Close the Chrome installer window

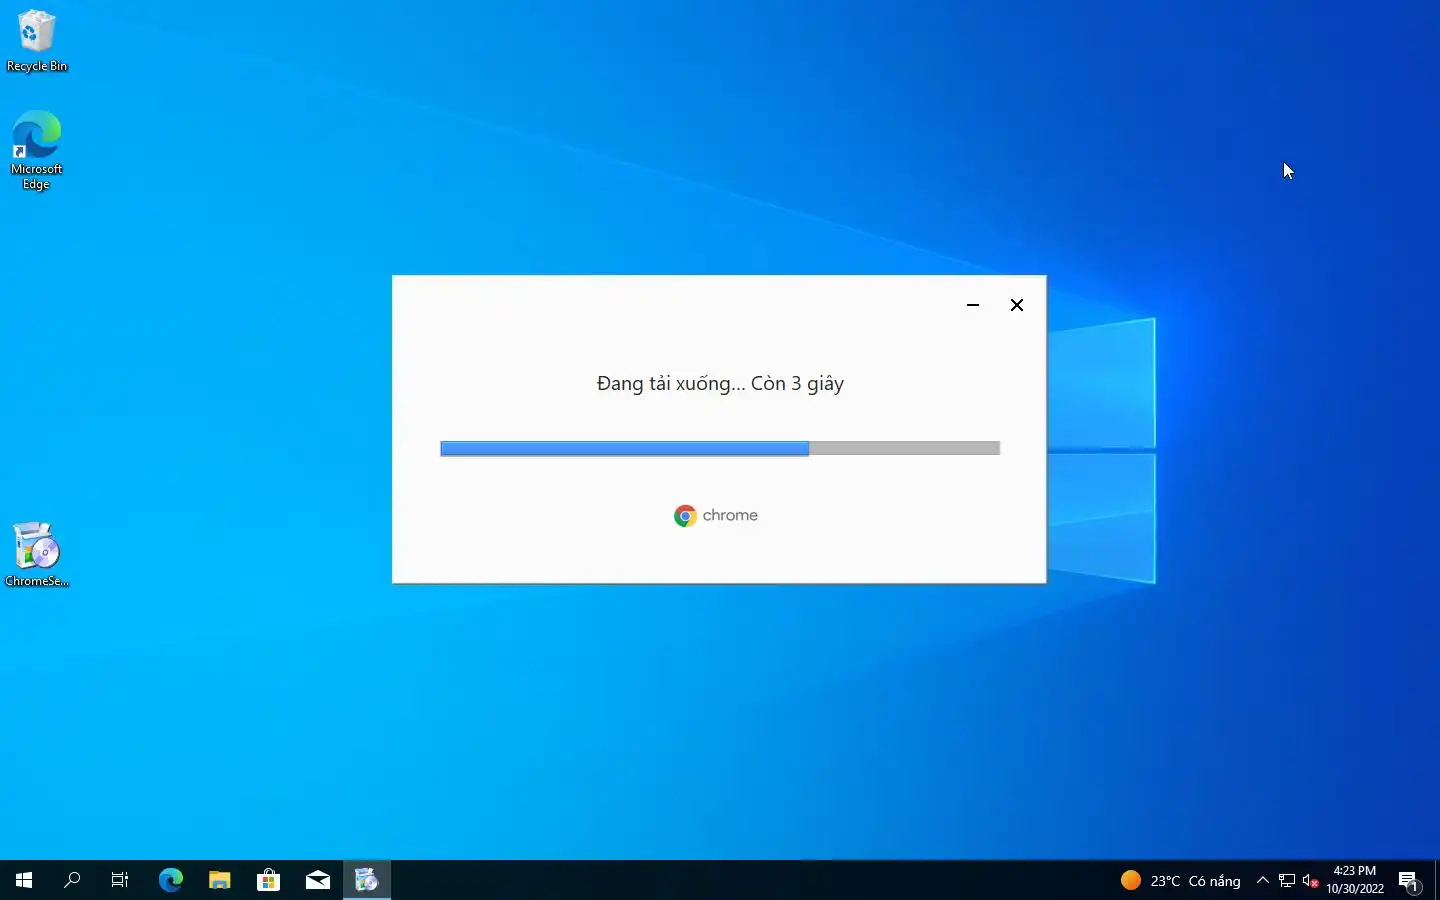coord(1017,305)
